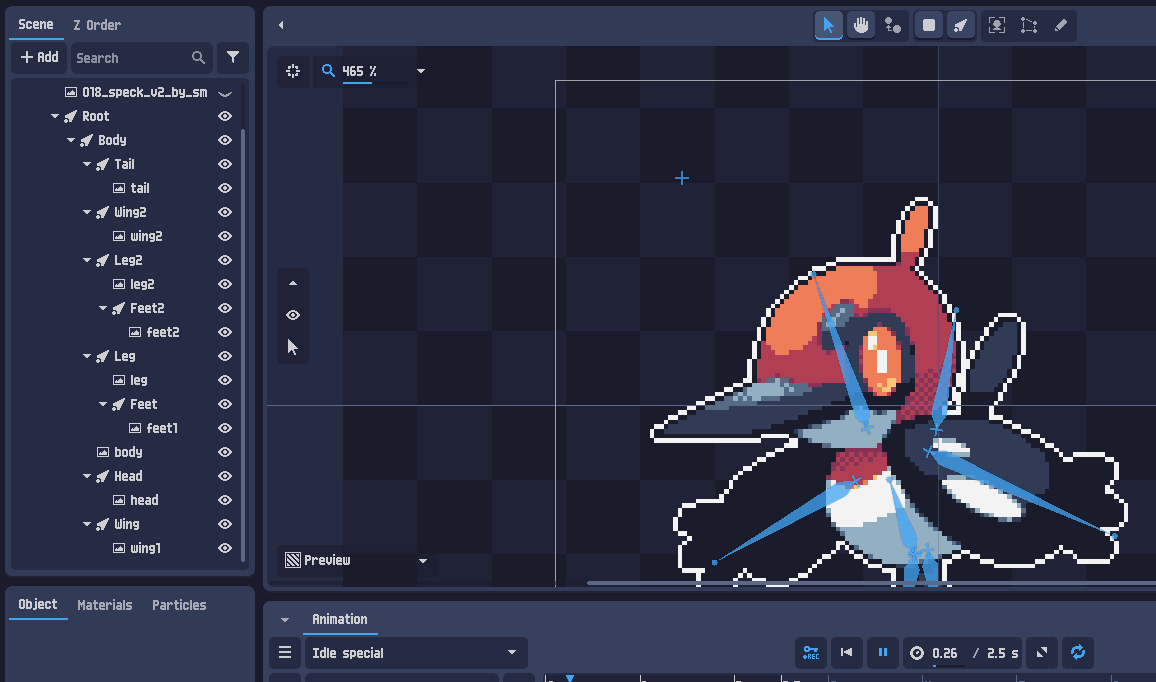Hide the leg2 sprite layer
The height and width of the screenshot is (682, 1156).
[x=225, y=284]
